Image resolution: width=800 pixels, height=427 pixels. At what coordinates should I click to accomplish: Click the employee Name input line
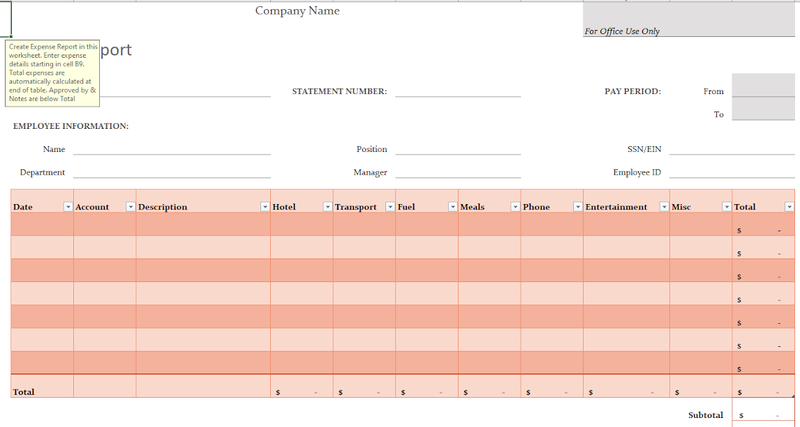point(172,149)
